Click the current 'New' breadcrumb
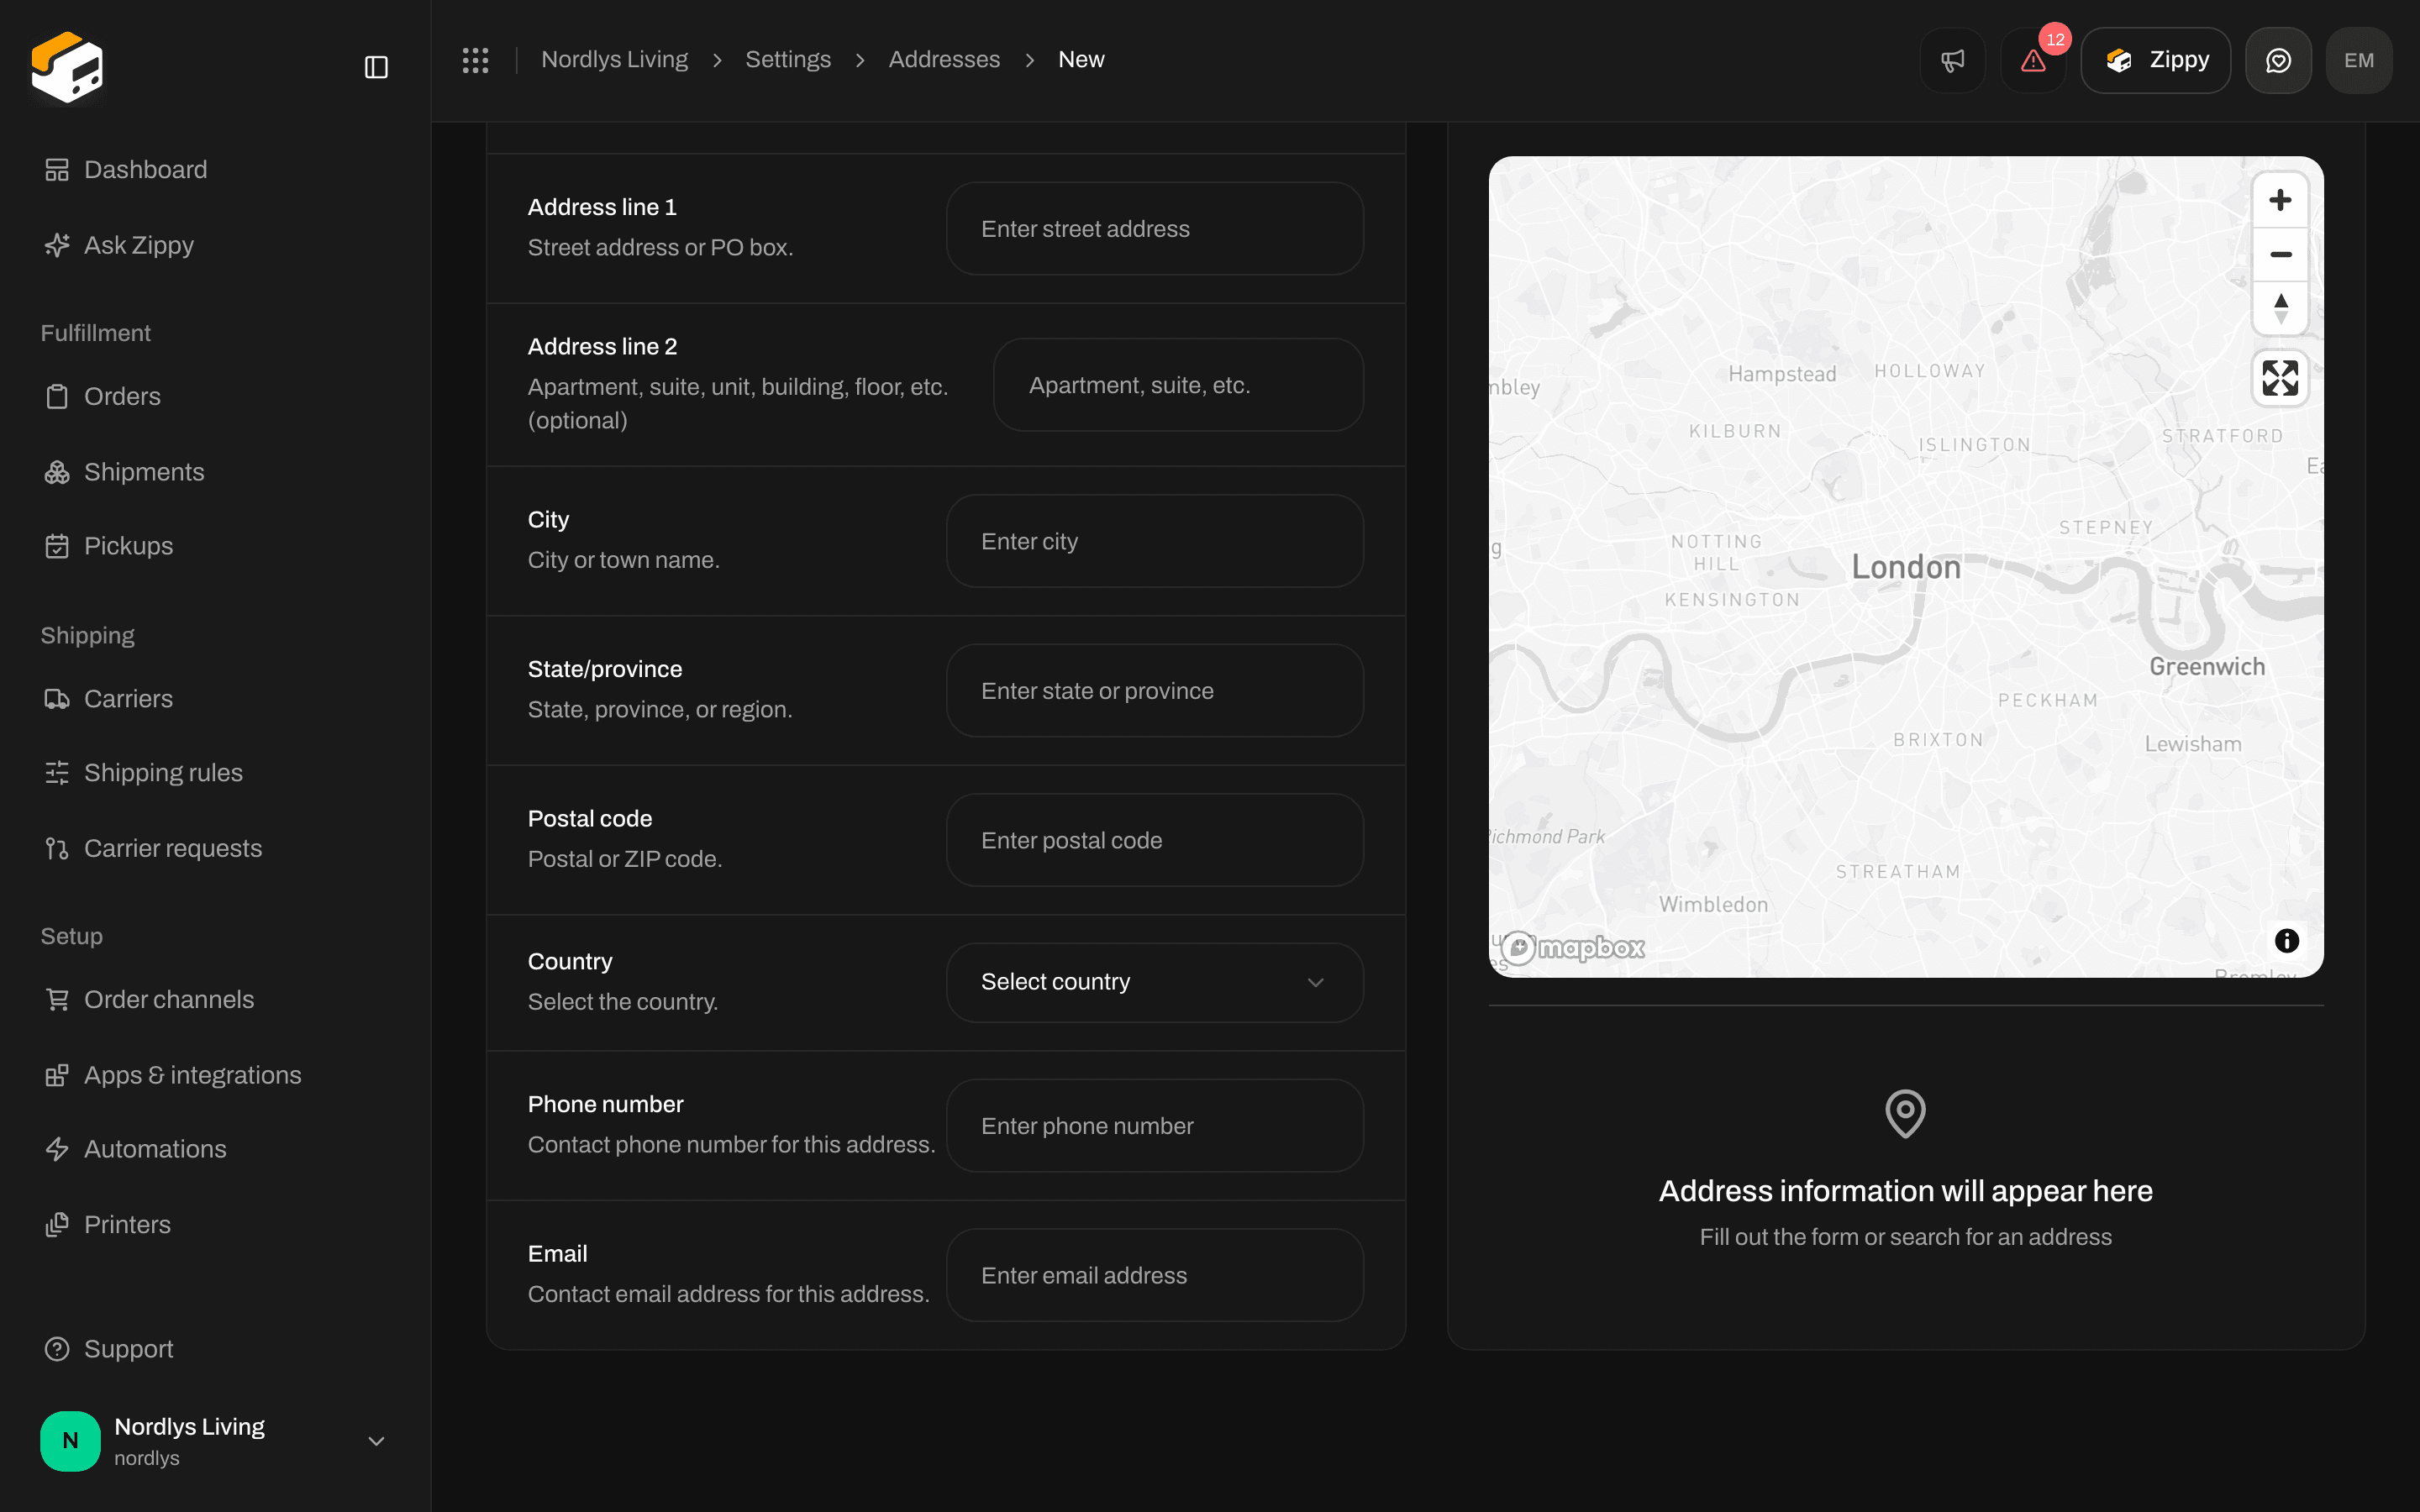This screenshot has width=2420, height=1512. [x=1081, y=60]
